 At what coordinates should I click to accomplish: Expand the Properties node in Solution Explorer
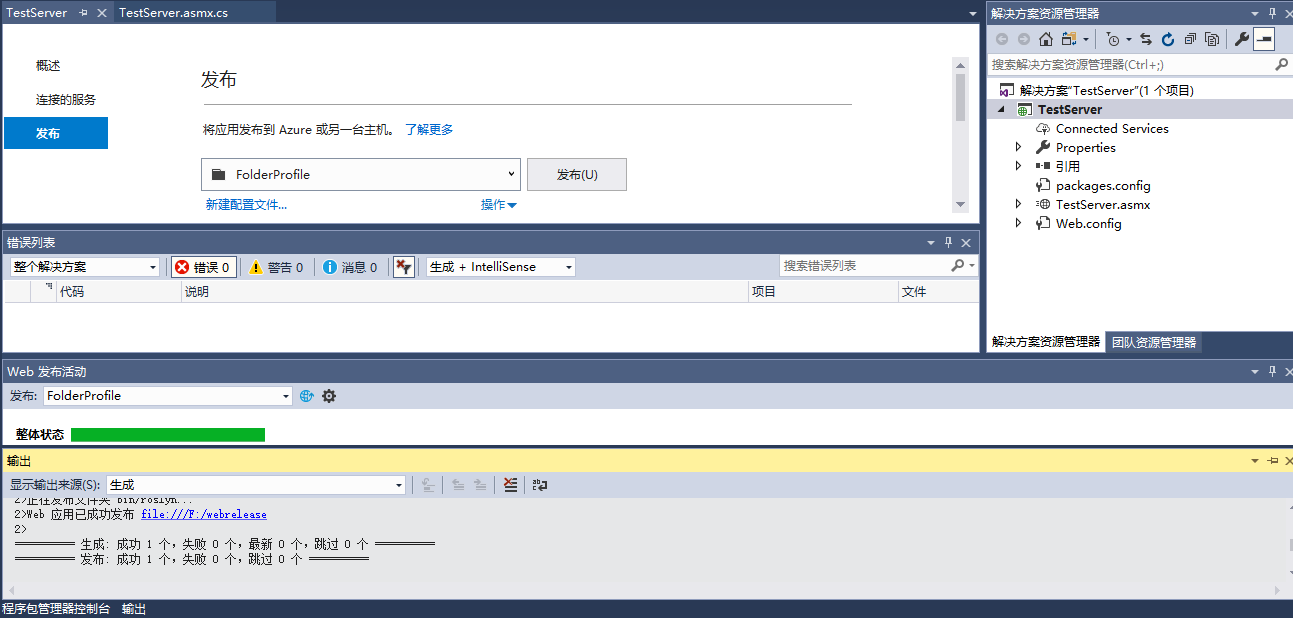(1018, 147)
